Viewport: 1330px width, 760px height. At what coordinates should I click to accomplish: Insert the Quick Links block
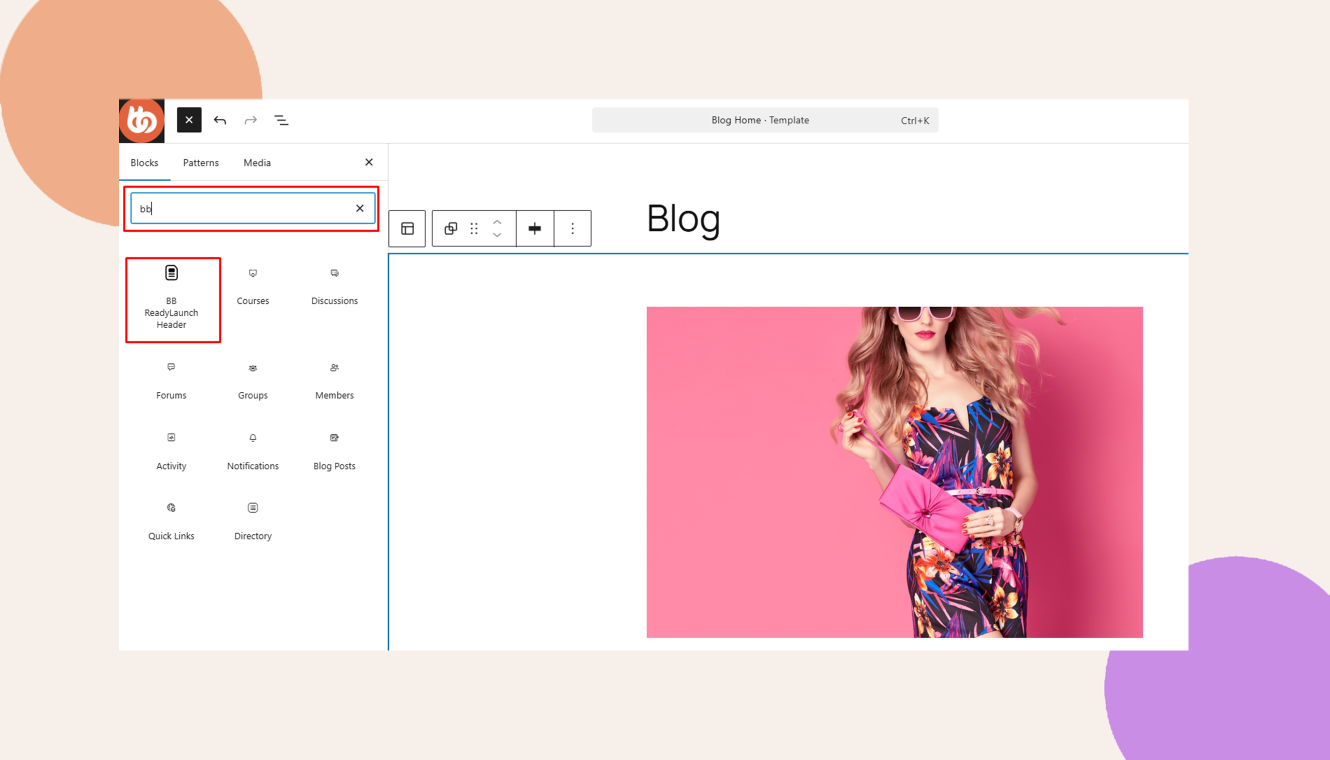171,522
